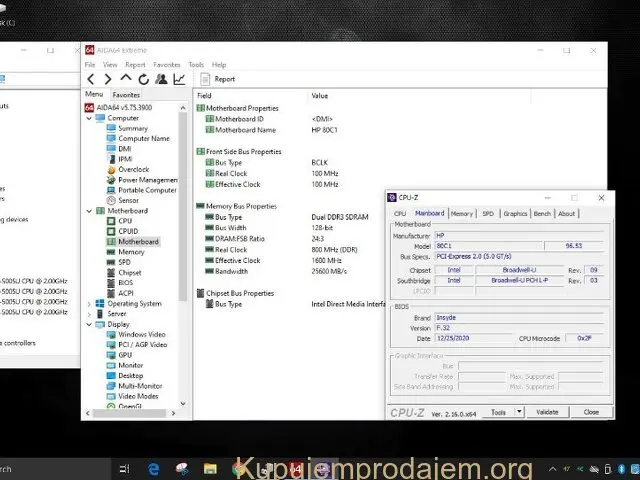Viewport: 640px width, 480px height.
Task: Switch to the Favorites tab in sidebar
Action: [x=126, y=95]
